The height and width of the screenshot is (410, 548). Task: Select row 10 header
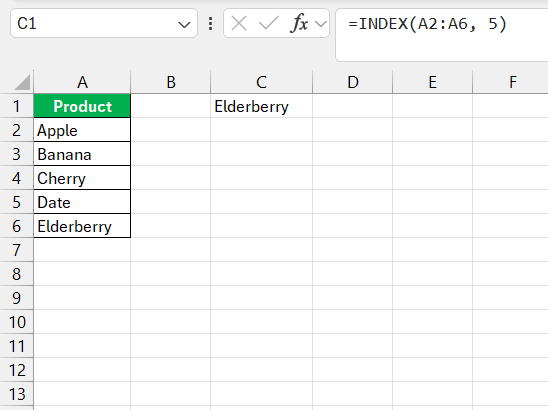16,322
